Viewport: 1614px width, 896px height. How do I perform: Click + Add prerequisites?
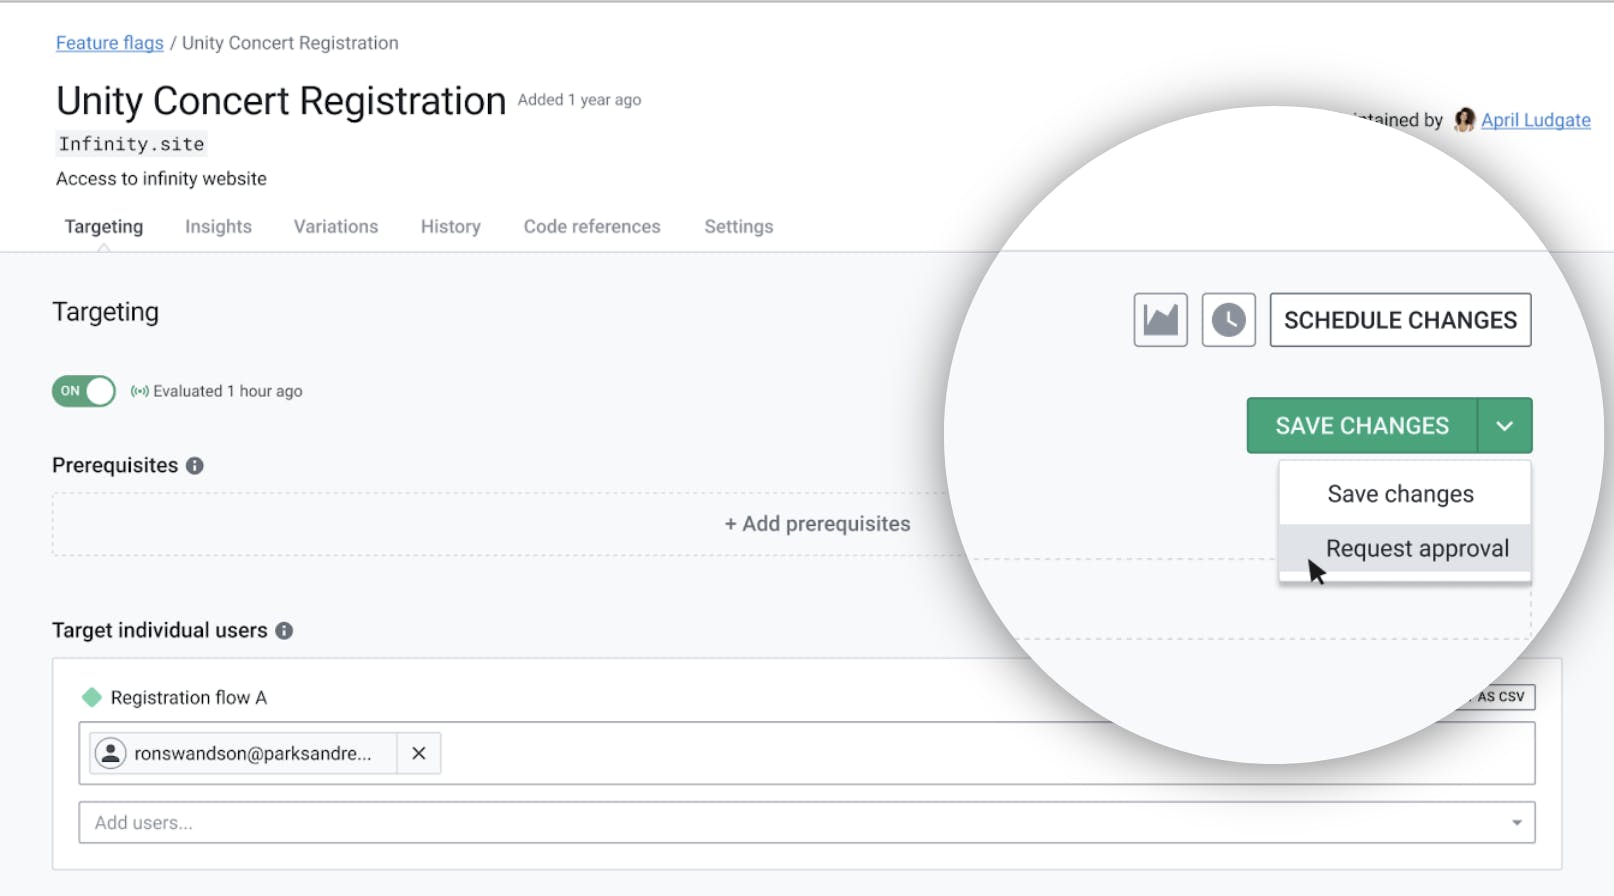[x=817, y=524]
